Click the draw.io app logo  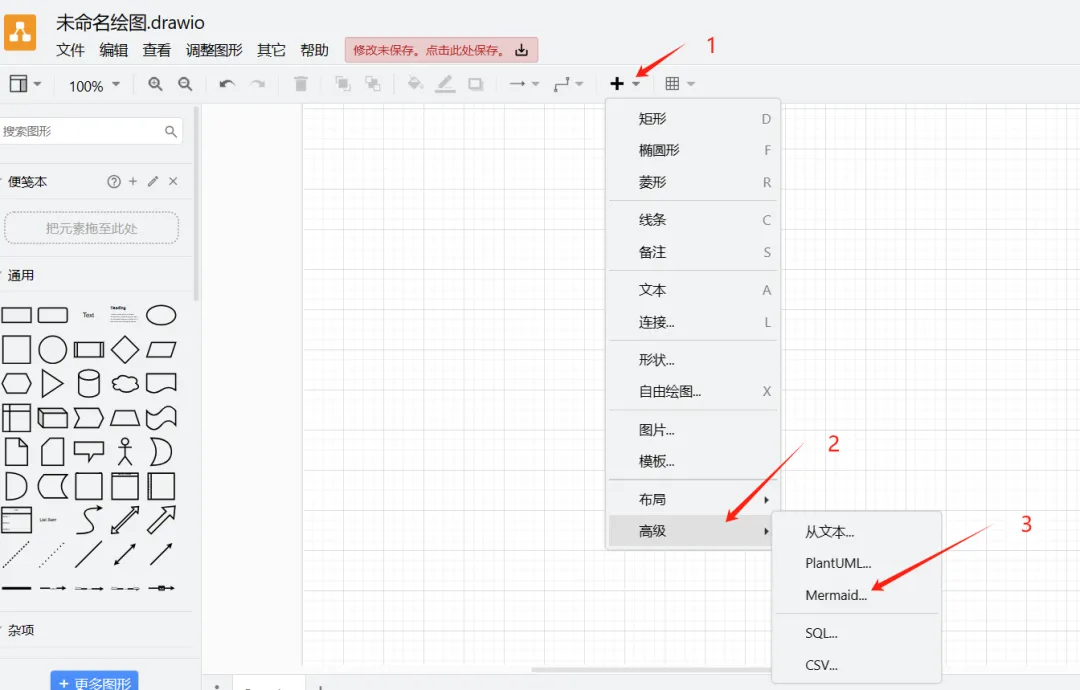click(21, 32)
